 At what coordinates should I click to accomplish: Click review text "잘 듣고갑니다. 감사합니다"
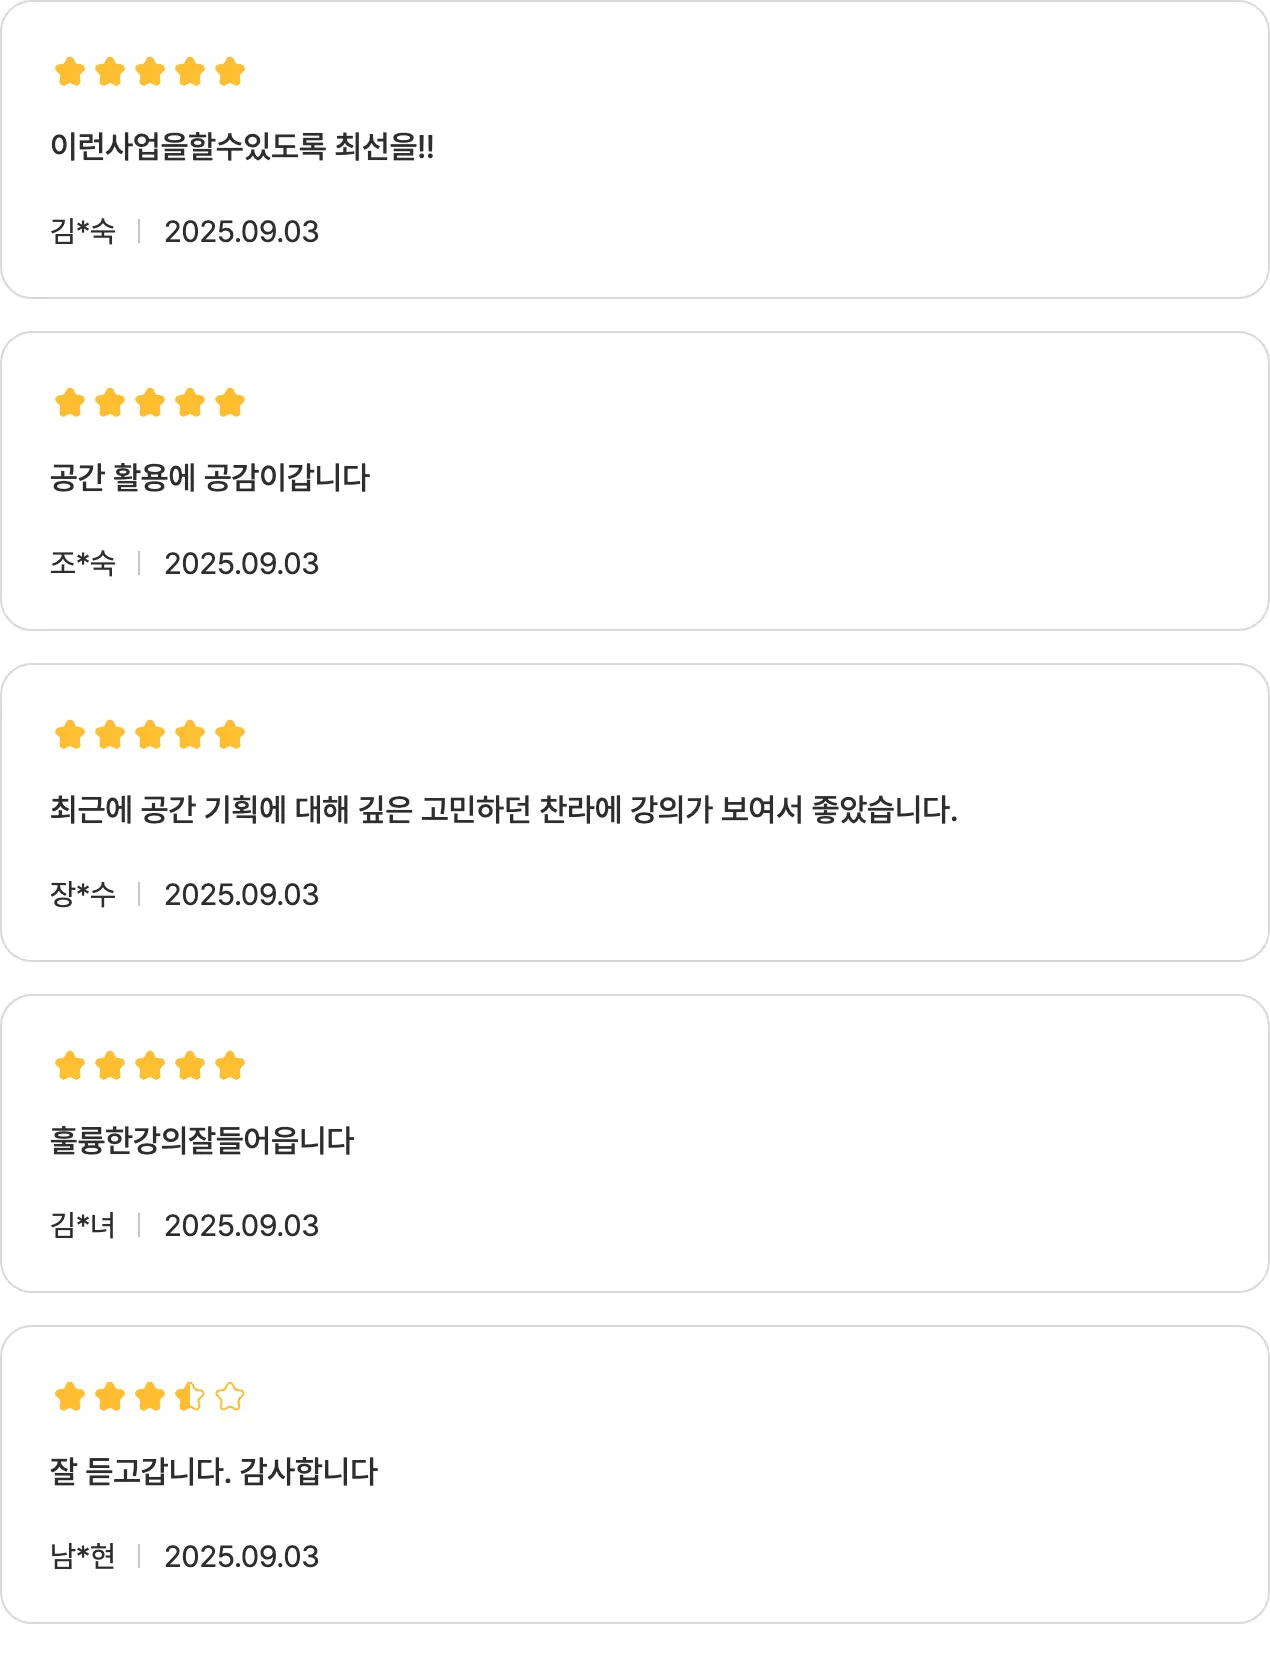coord(214,1472)
